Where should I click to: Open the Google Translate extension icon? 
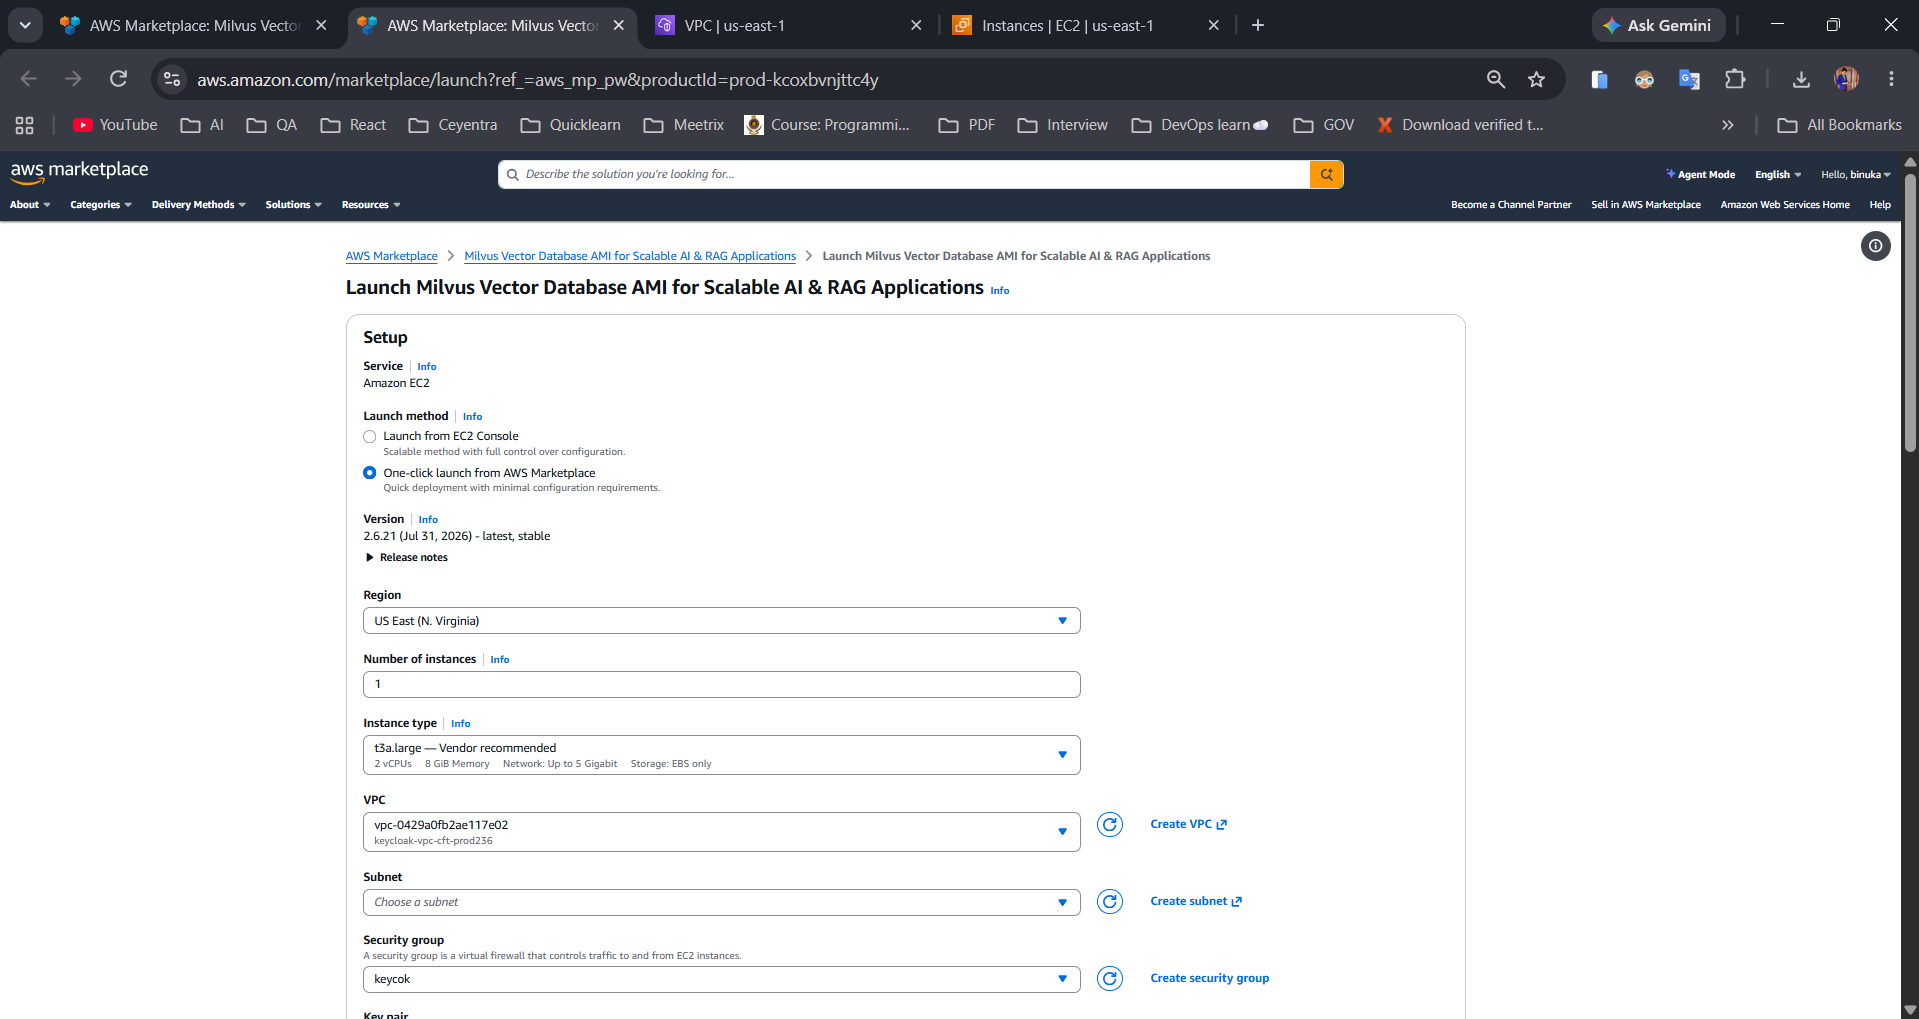click(1689, 79)
